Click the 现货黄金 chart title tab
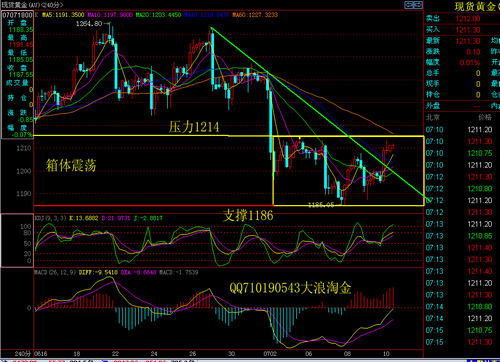 tap(32, 5)
